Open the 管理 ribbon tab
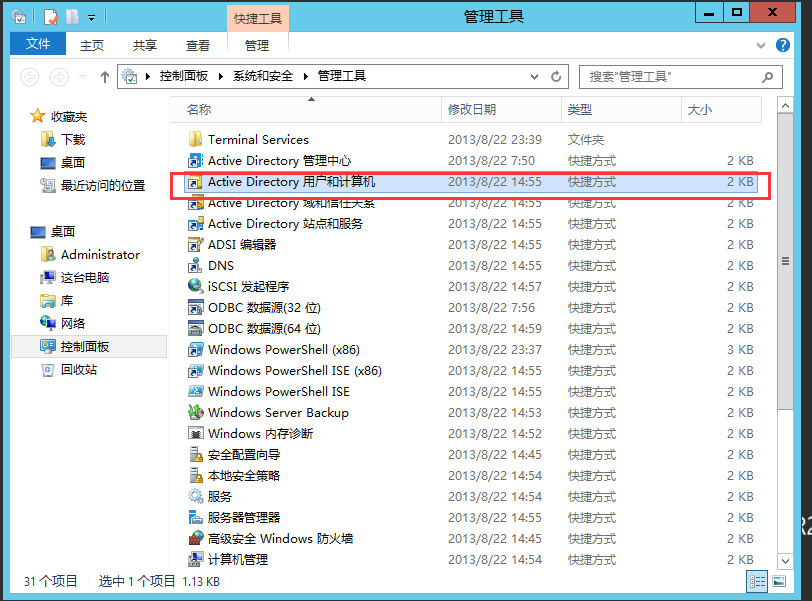 tap(257, 46)
